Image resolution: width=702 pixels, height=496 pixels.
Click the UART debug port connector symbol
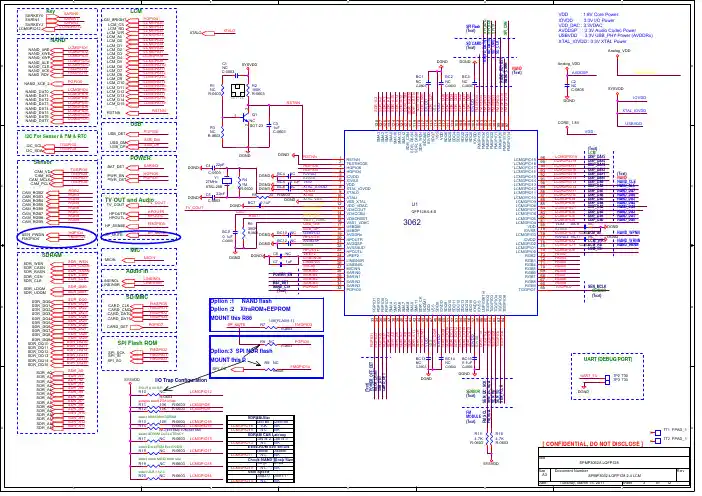[607, 380]
